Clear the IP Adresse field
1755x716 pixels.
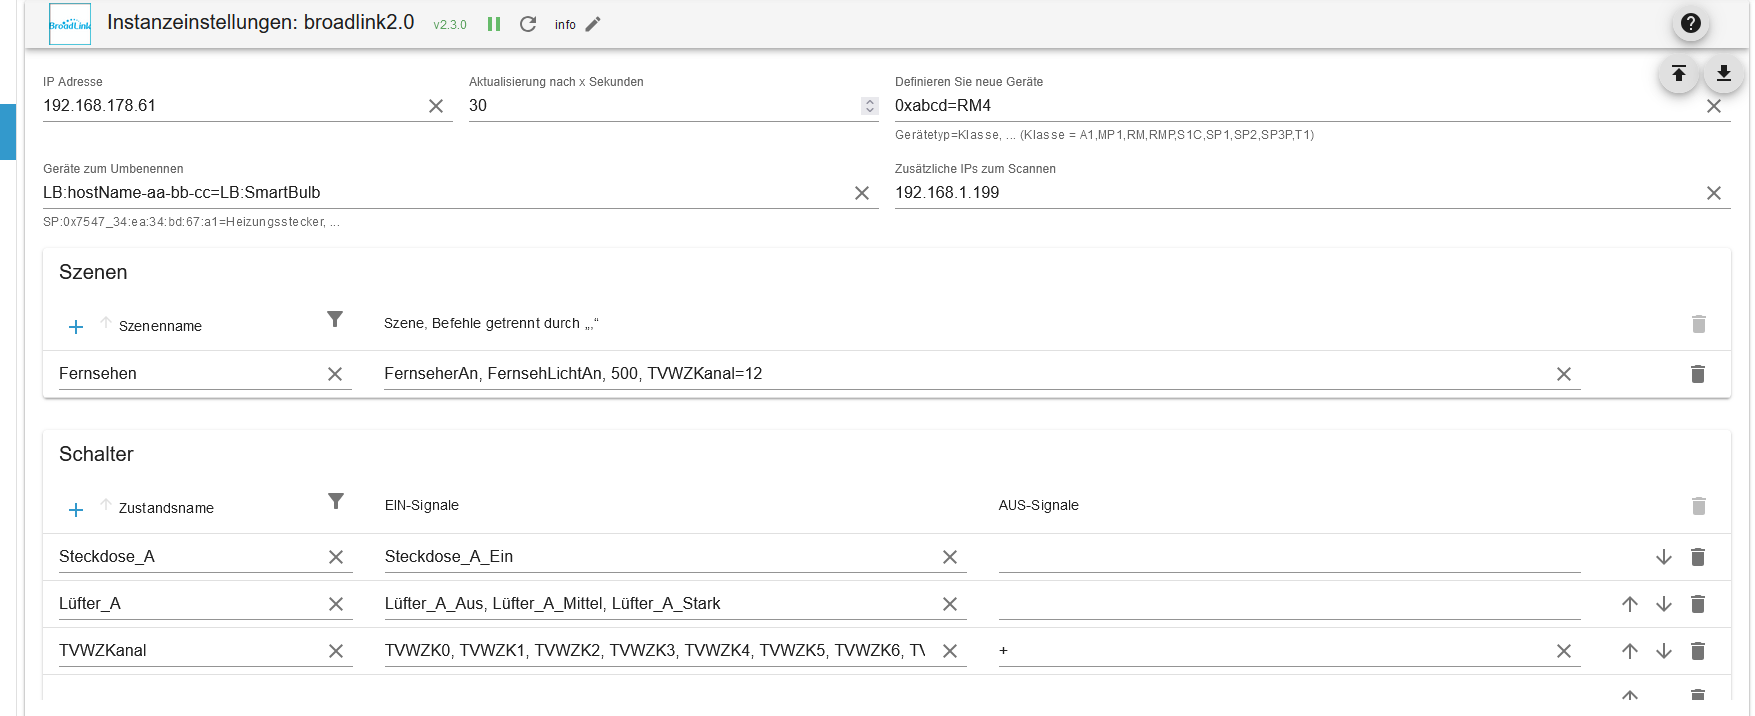click(x=436, y=106)
